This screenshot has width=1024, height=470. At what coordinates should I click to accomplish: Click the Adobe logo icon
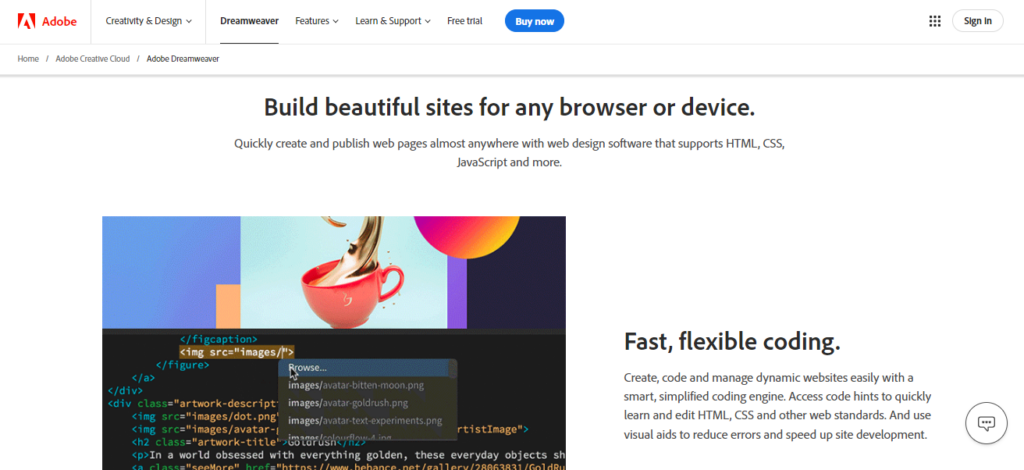27,21
